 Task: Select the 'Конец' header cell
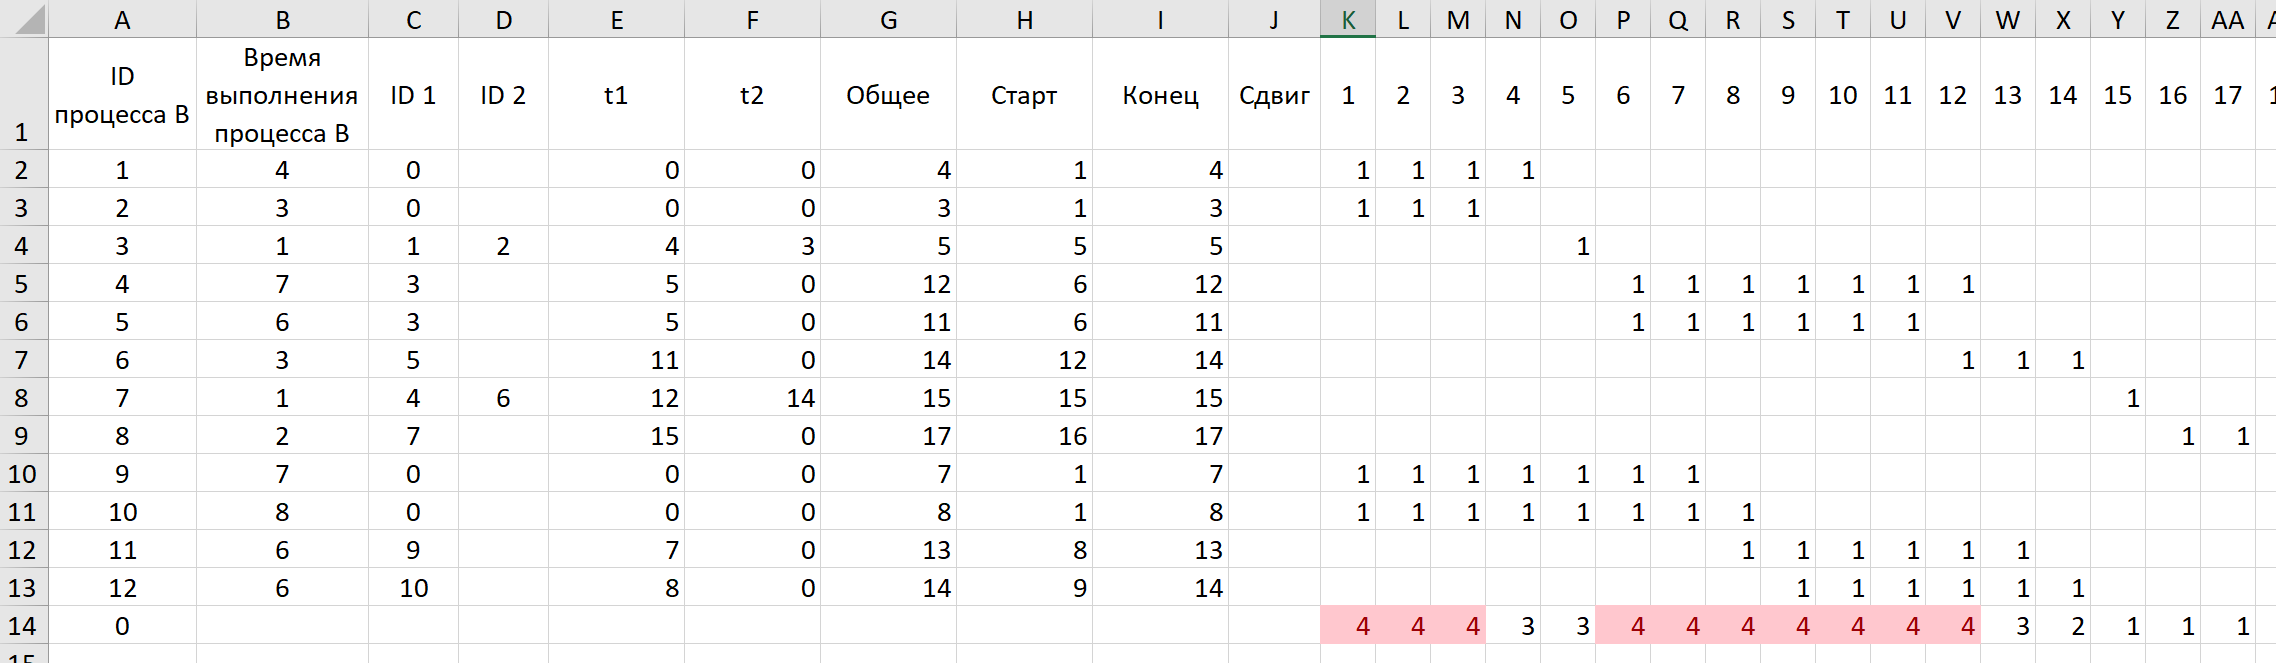click(1160, 95)
